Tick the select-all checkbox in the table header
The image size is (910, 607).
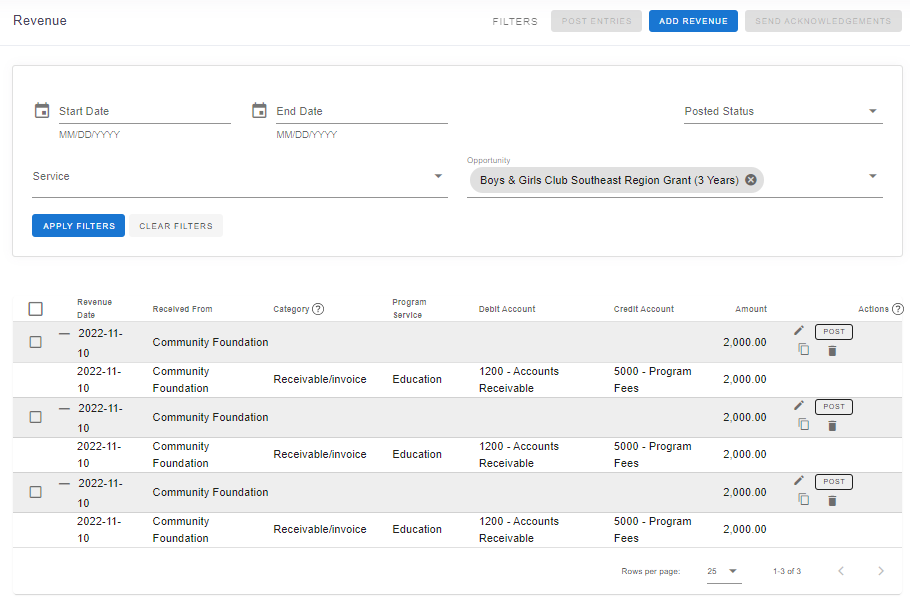pos(35,309)
